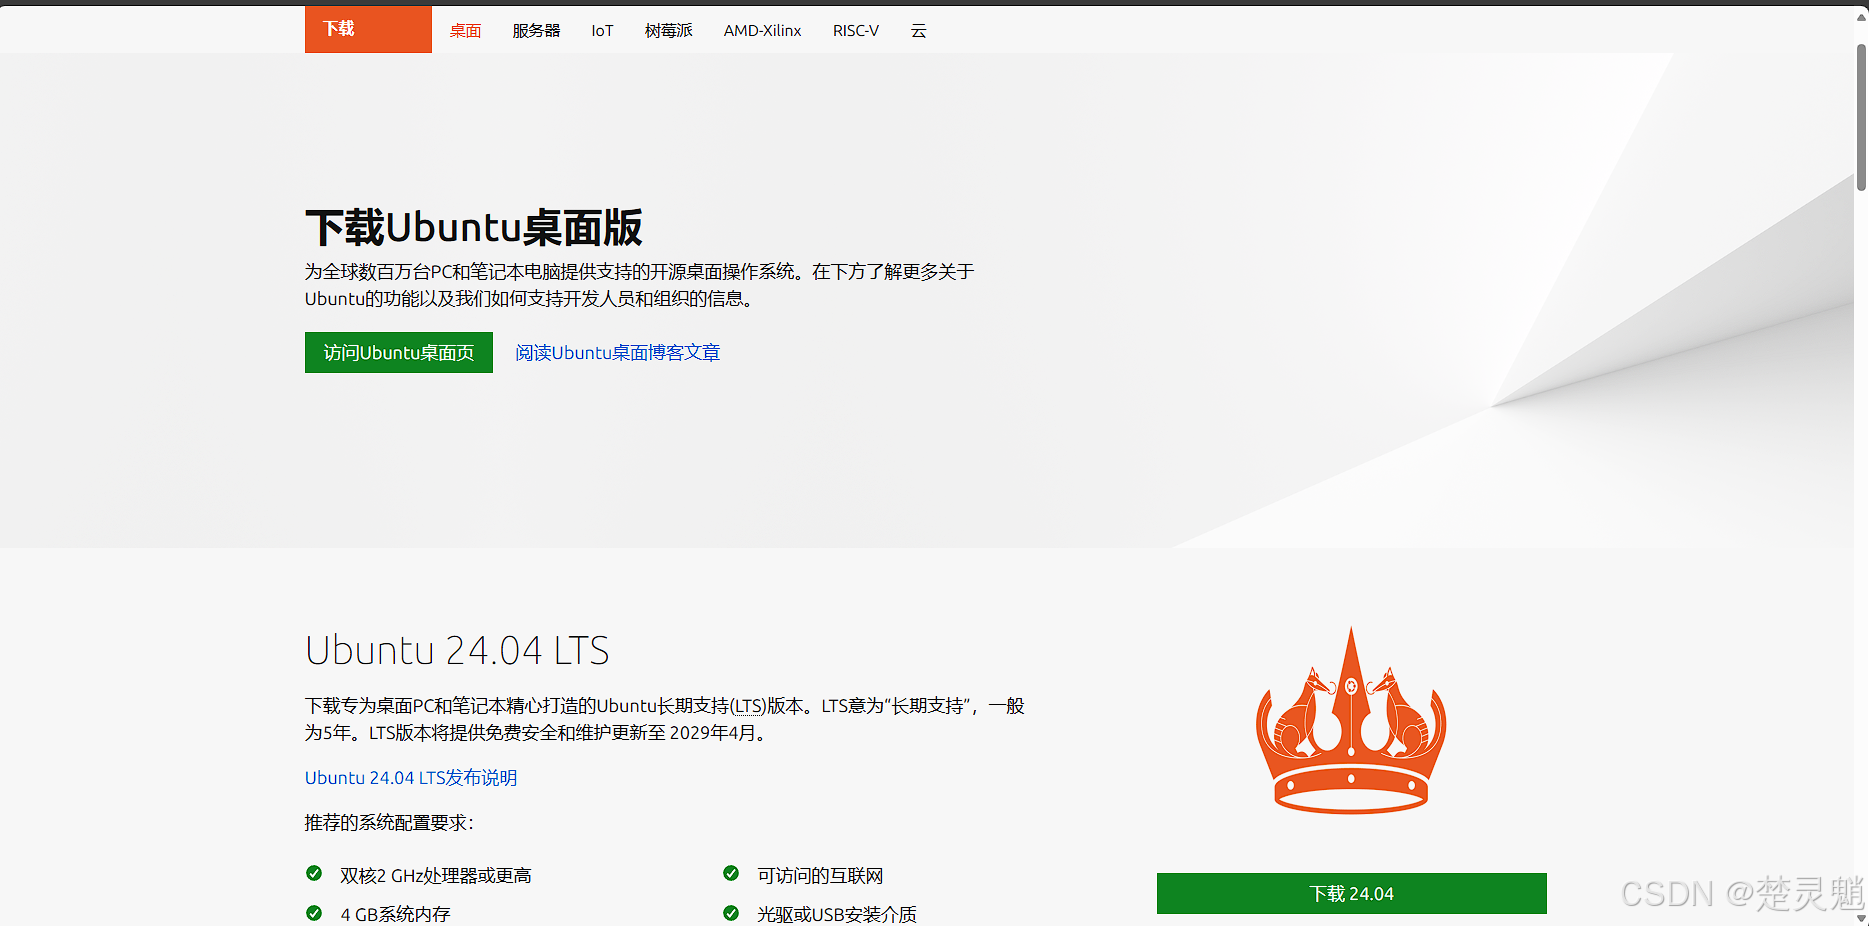Select the AMD-Xilinx tab
1869x926 pixels.
[763, 31]
